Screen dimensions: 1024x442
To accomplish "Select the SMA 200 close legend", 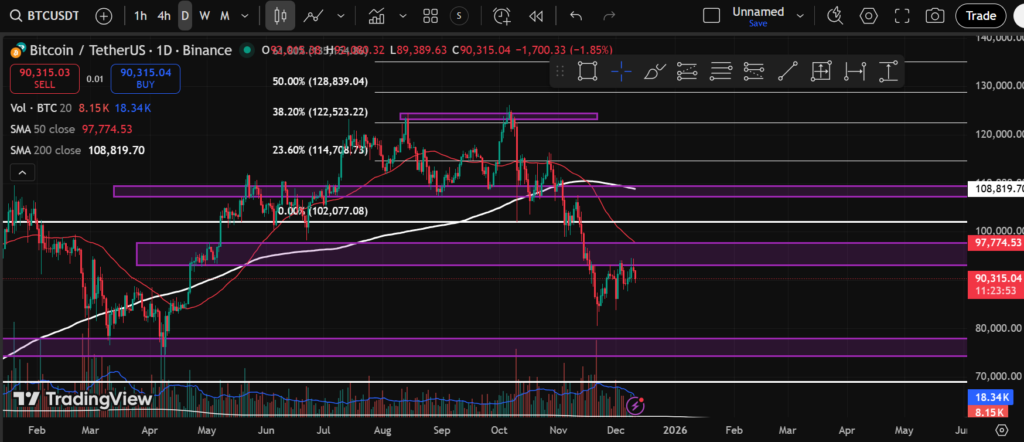I will point(46,150).
